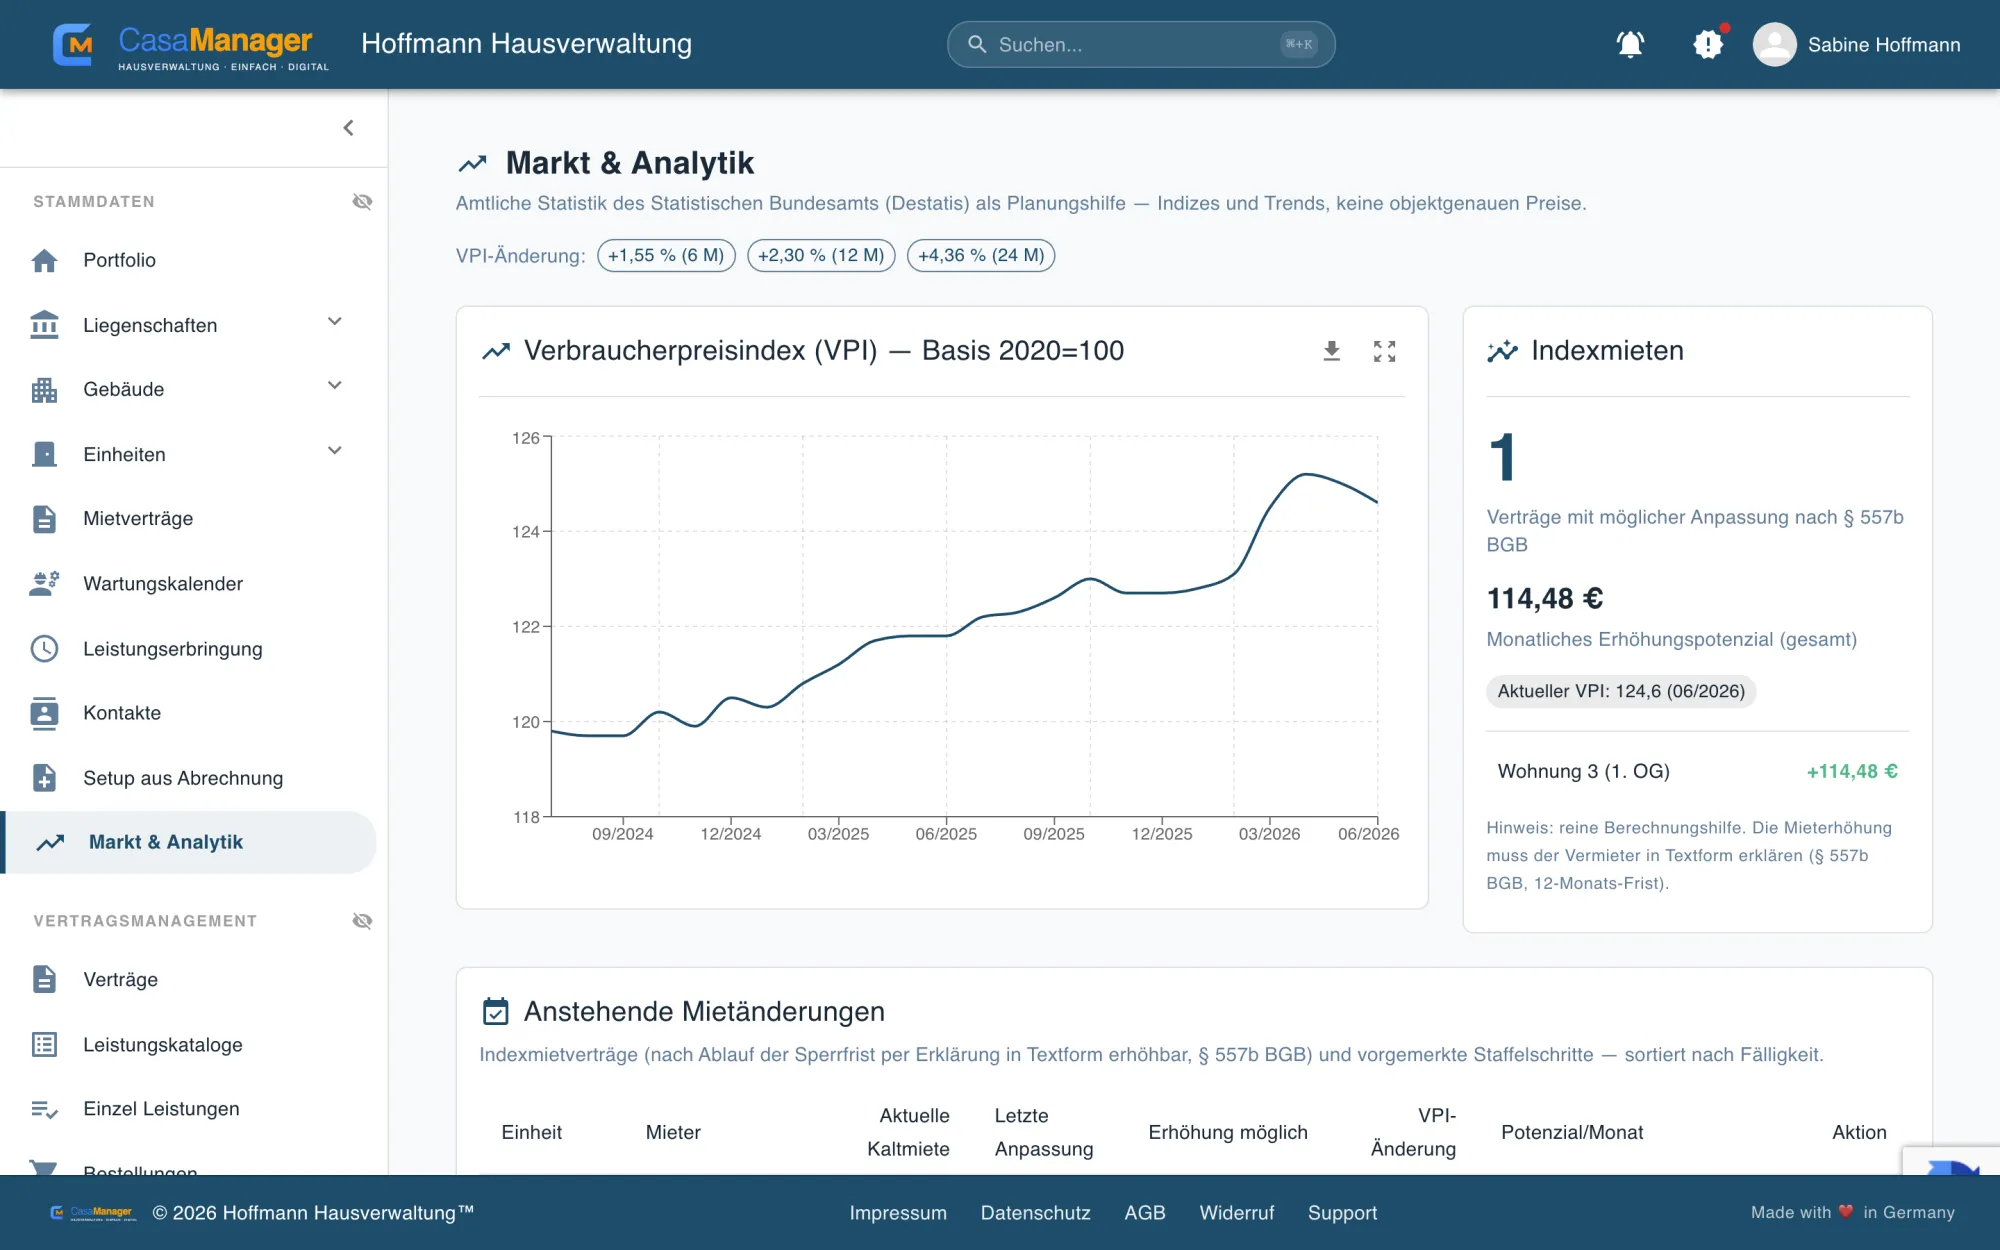
Task: Hide the Stammdaten section
Action: point(362,202)
